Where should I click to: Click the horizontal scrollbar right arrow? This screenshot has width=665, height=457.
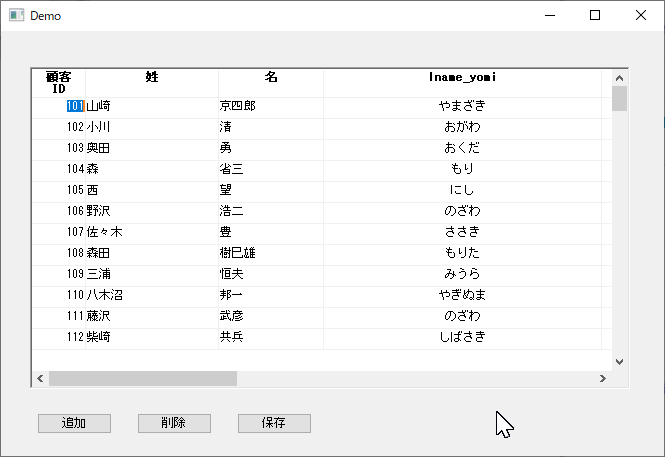pyautogui.click(x=602, y=379)
